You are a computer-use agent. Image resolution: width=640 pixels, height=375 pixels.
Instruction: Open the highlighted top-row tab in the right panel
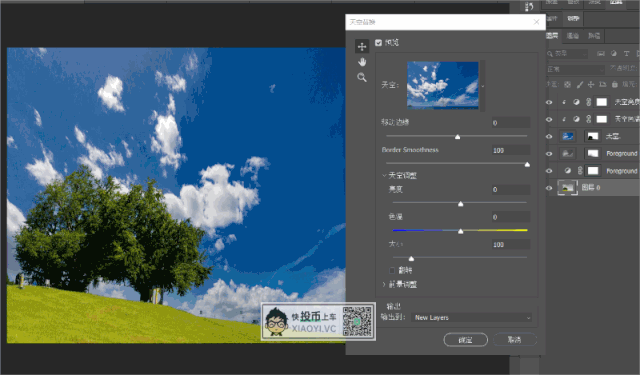(x=616, y=2)
